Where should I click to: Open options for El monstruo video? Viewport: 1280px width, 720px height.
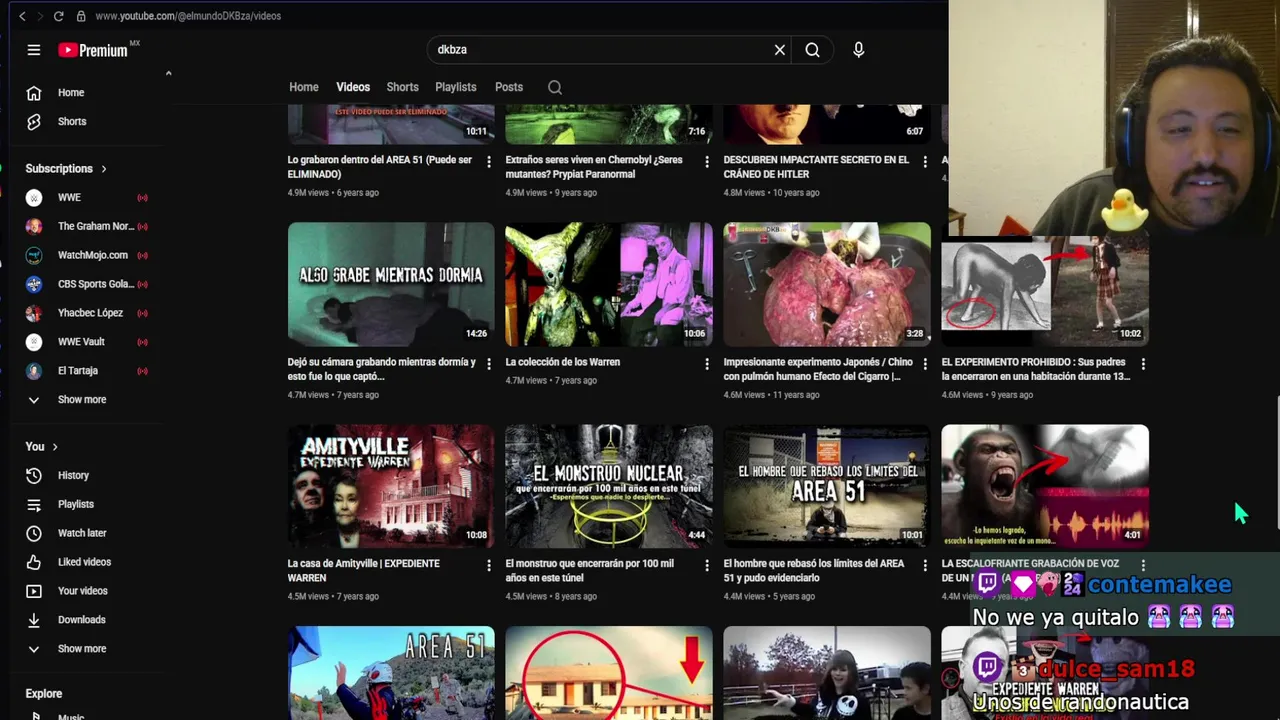(x=707, y=565)
